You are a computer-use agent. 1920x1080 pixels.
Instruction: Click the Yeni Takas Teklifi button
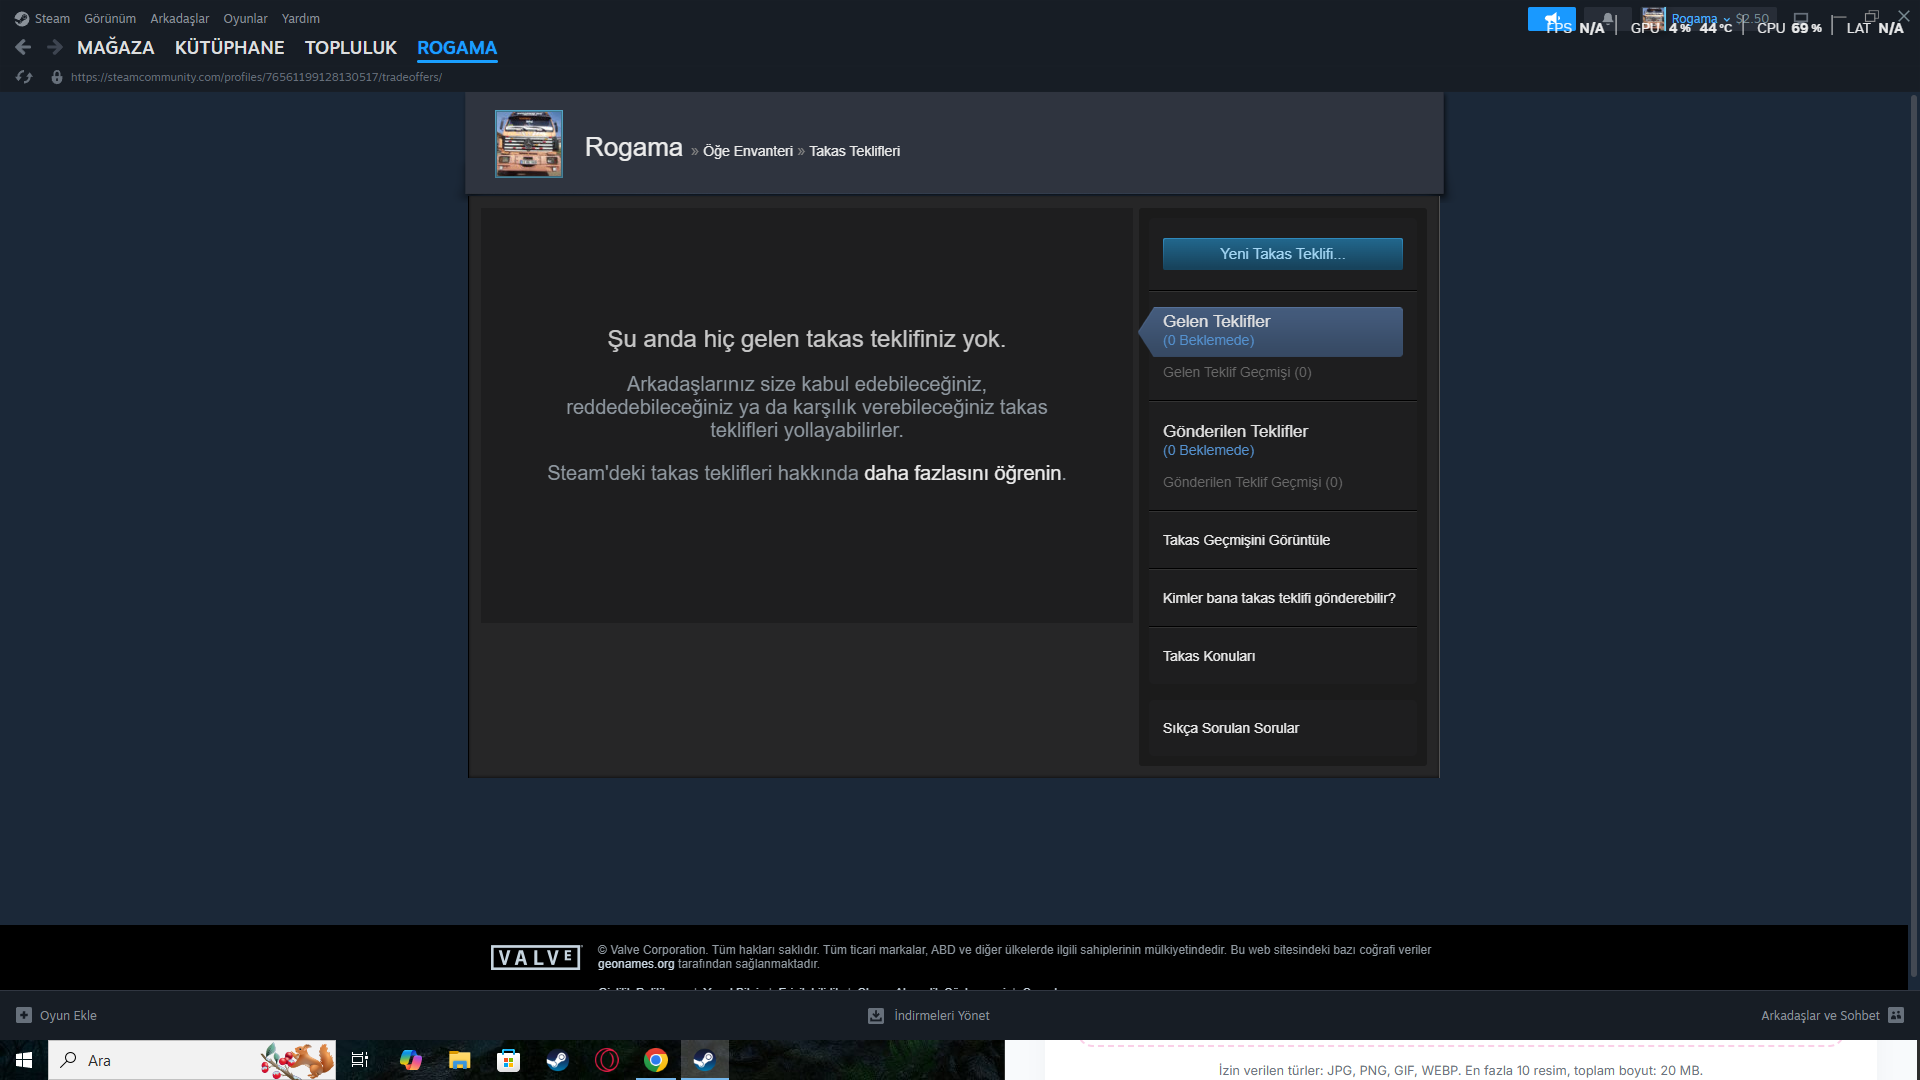tap(1283, 254)
